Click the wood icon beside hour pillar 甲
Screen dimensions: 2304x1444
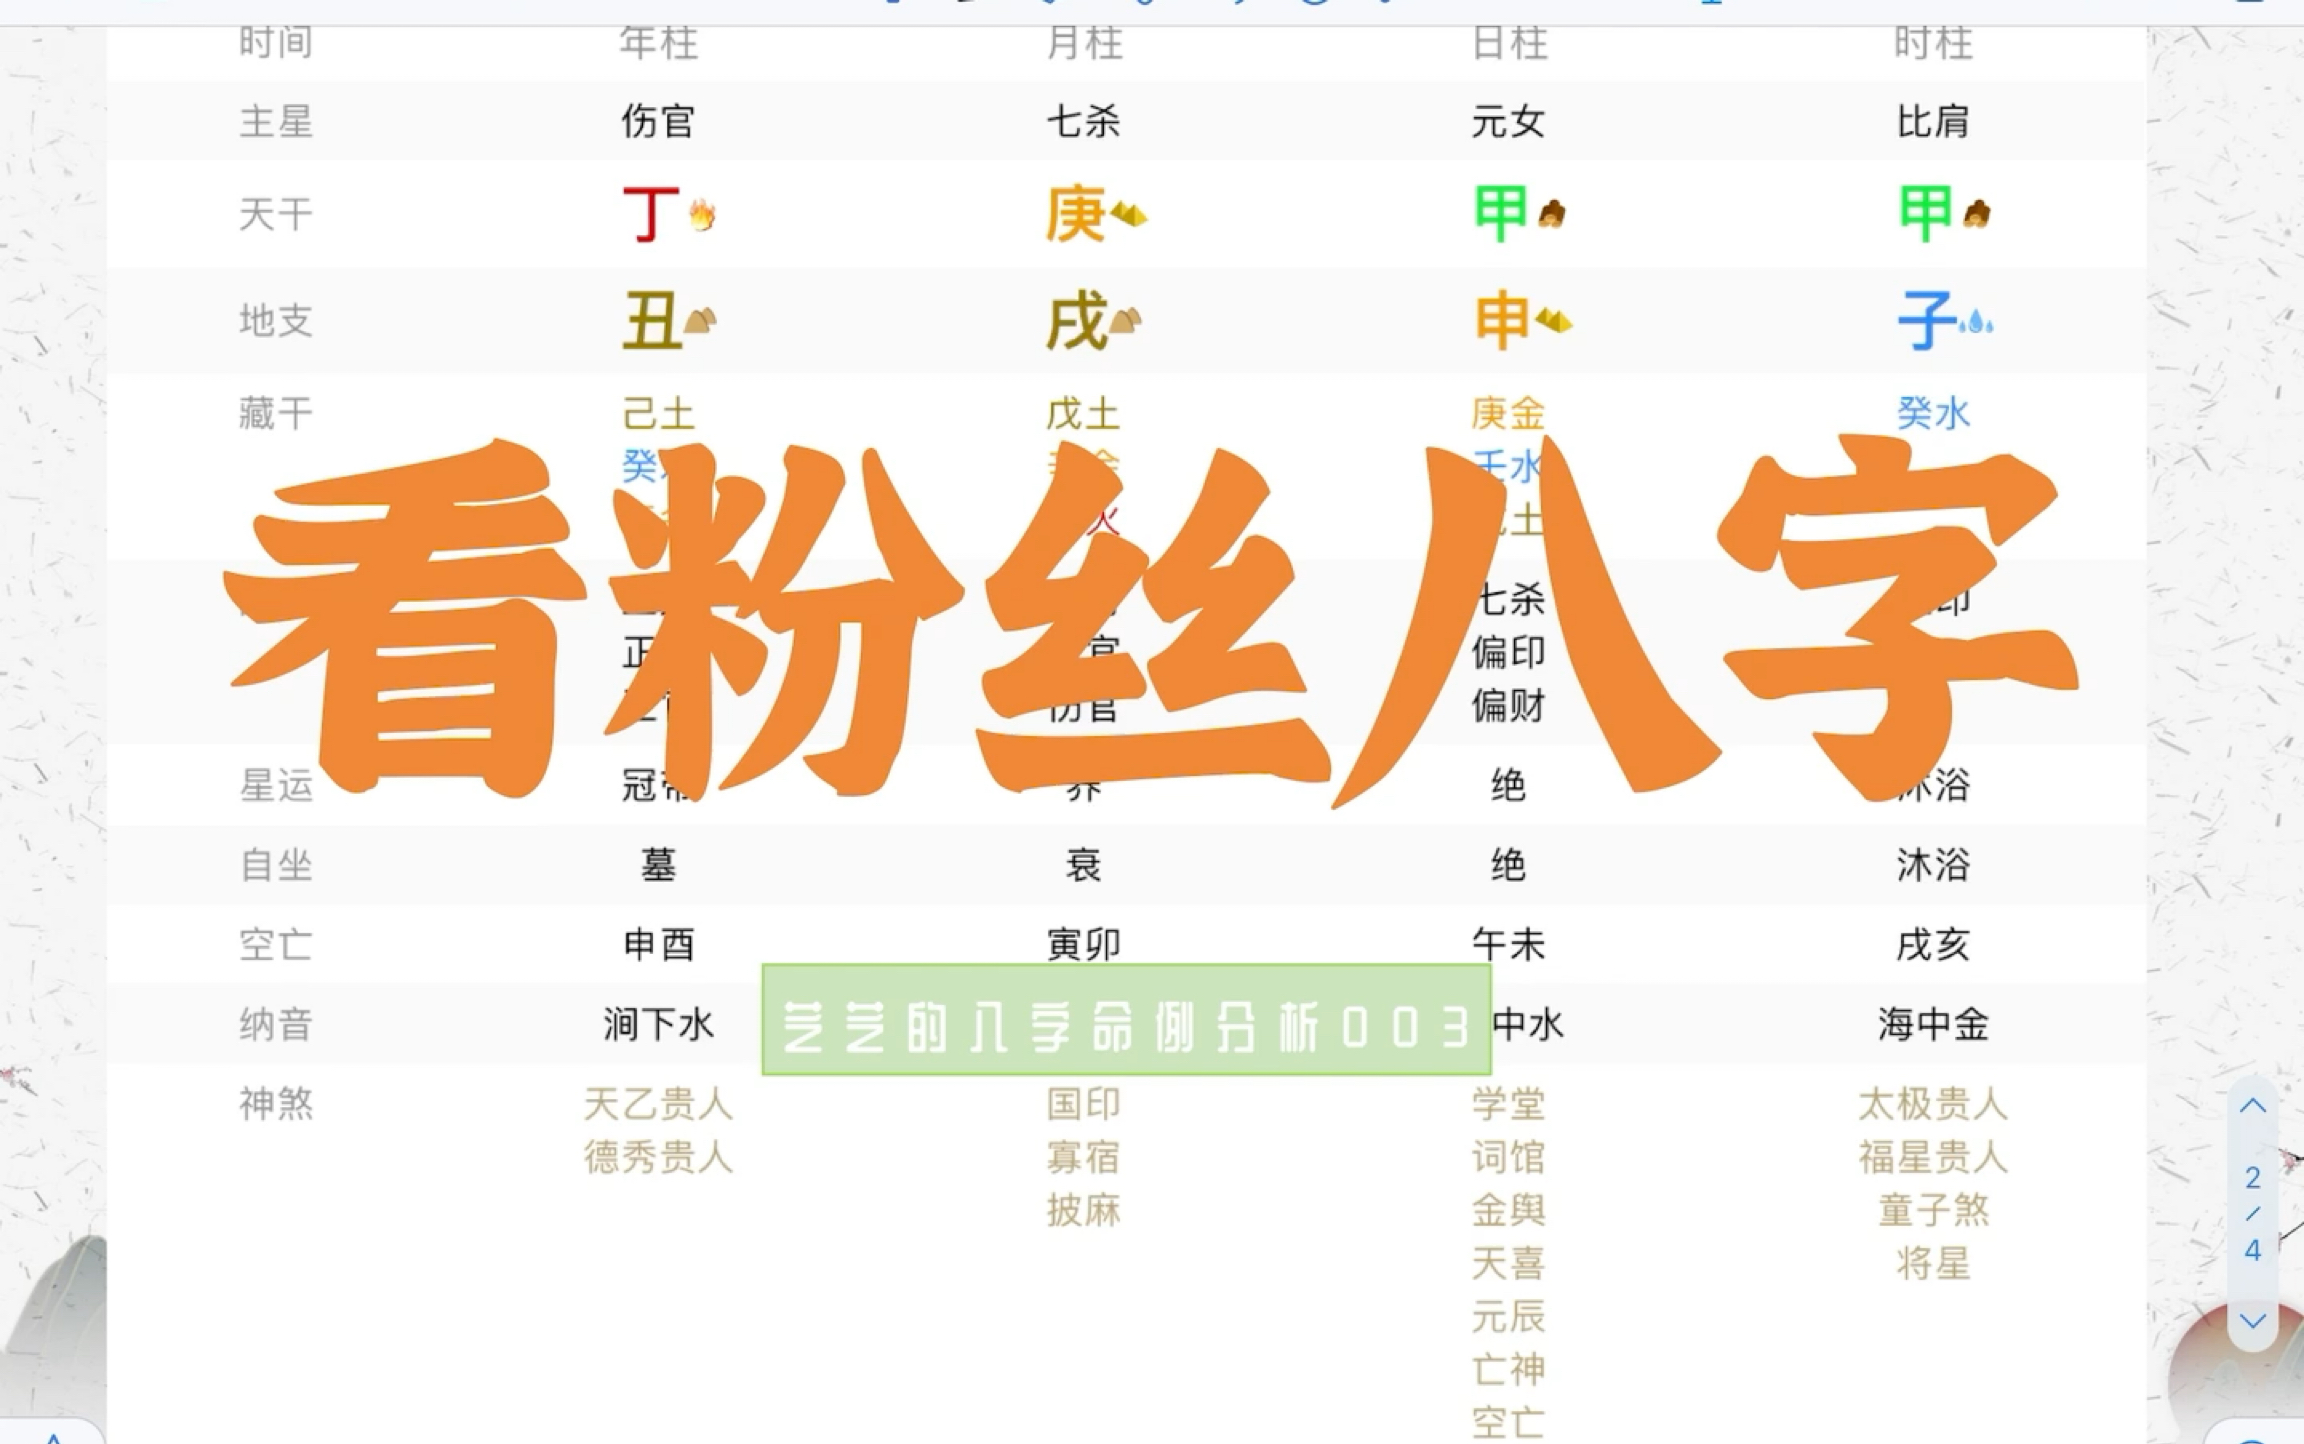tap(1976, 214)
